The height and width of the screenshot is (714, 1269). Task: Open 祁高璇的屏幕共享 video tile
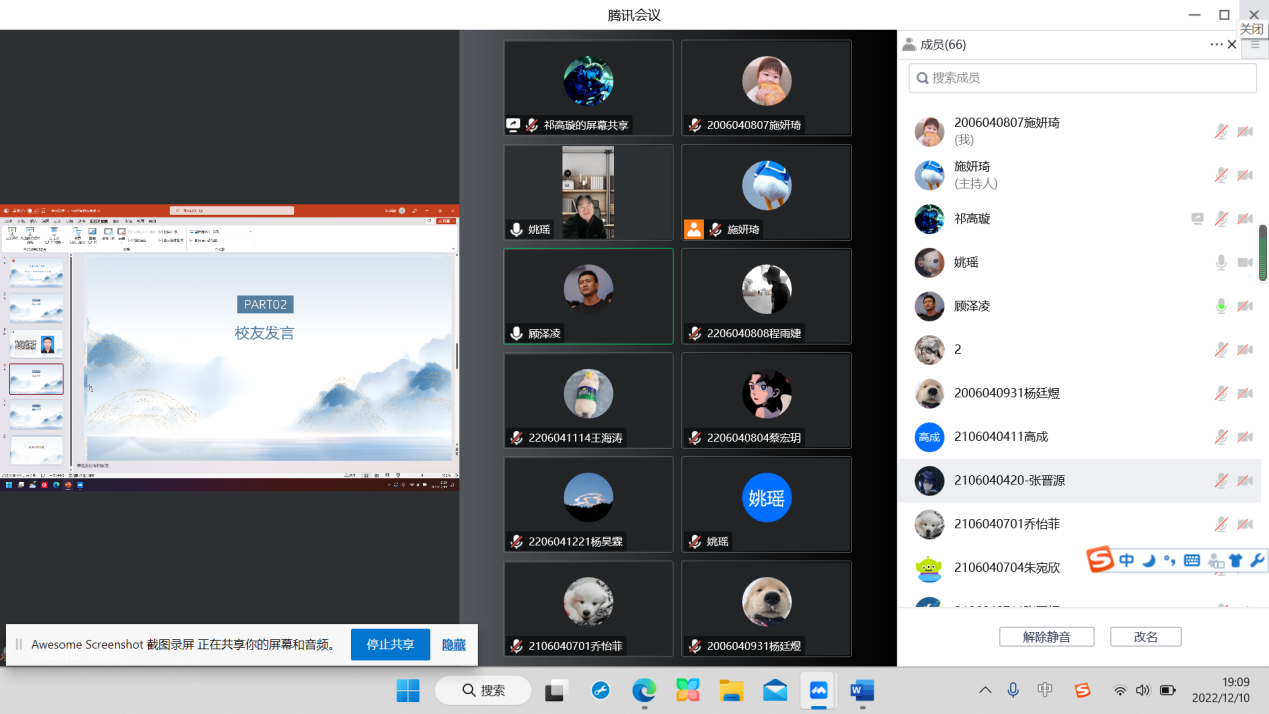(x=588, y=88)
